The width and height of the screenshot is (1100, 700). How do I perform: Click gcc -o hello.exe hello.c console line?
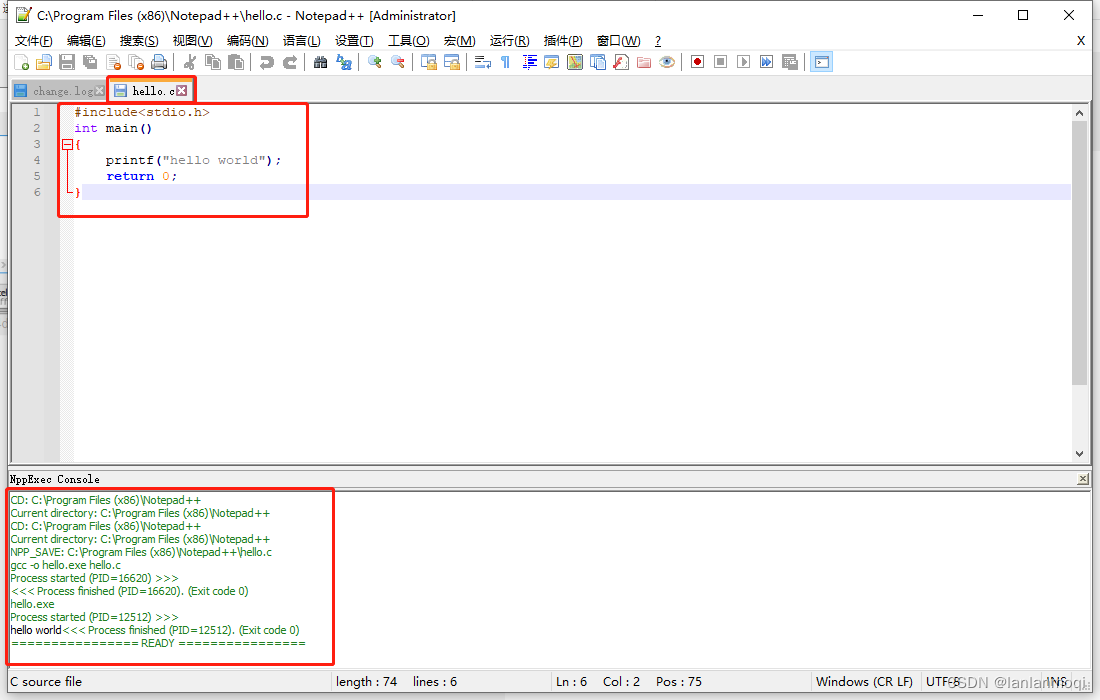click(65, 565)
